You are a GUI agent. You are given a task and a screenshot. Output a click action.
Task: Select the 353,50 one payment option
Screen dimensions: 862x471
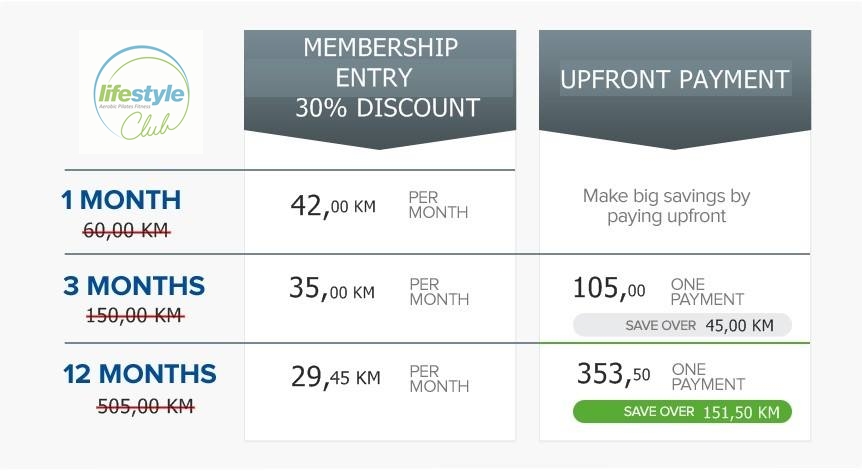pos(614,374)
